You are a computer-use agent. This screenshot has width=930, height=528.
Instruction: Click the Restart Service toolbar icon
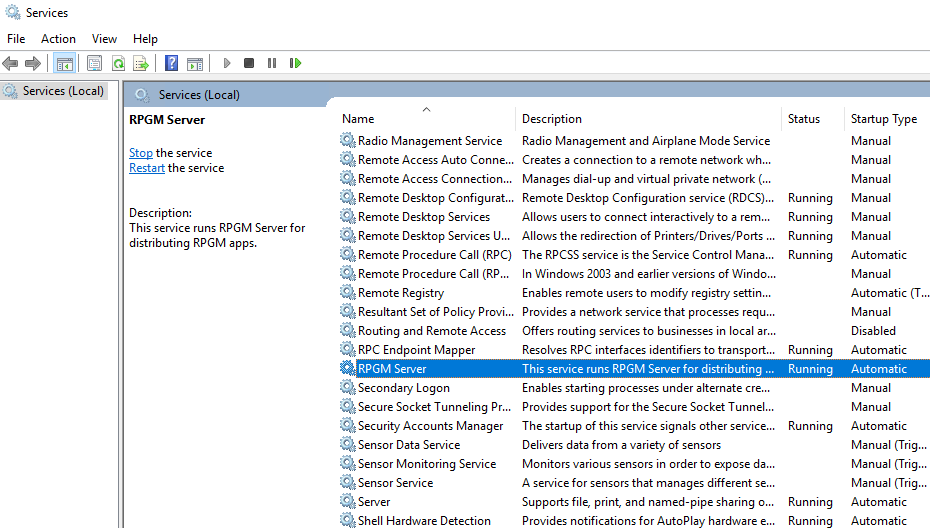coord(295,63)
